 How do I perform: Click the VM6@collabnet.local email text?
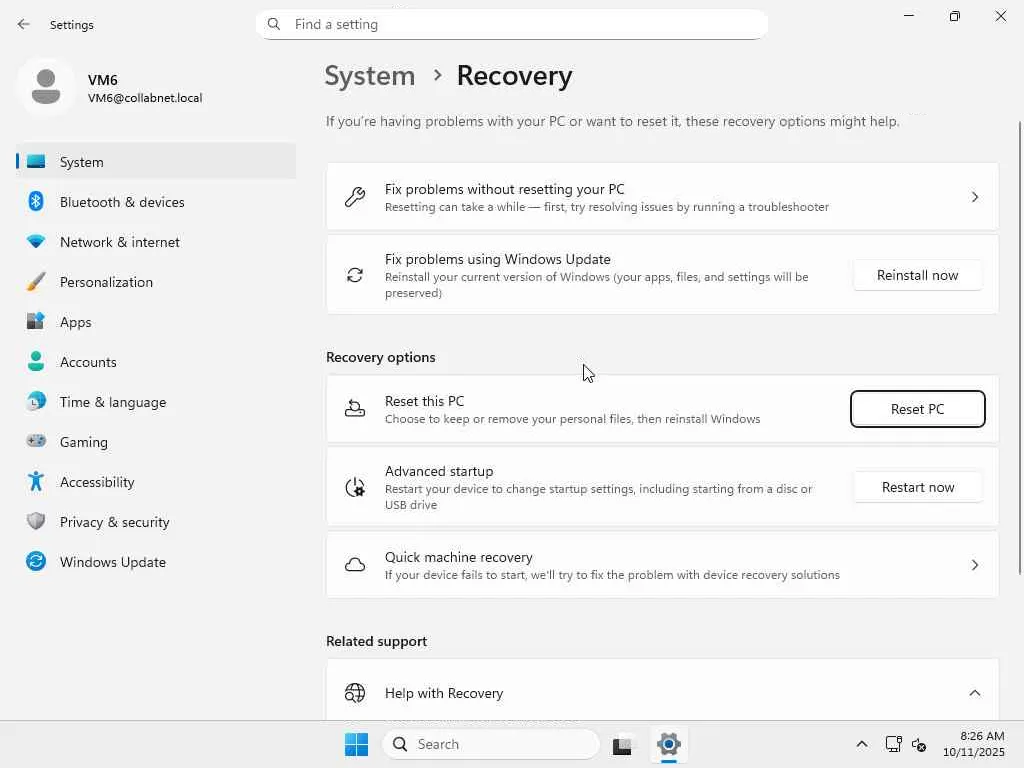point(145,98)
